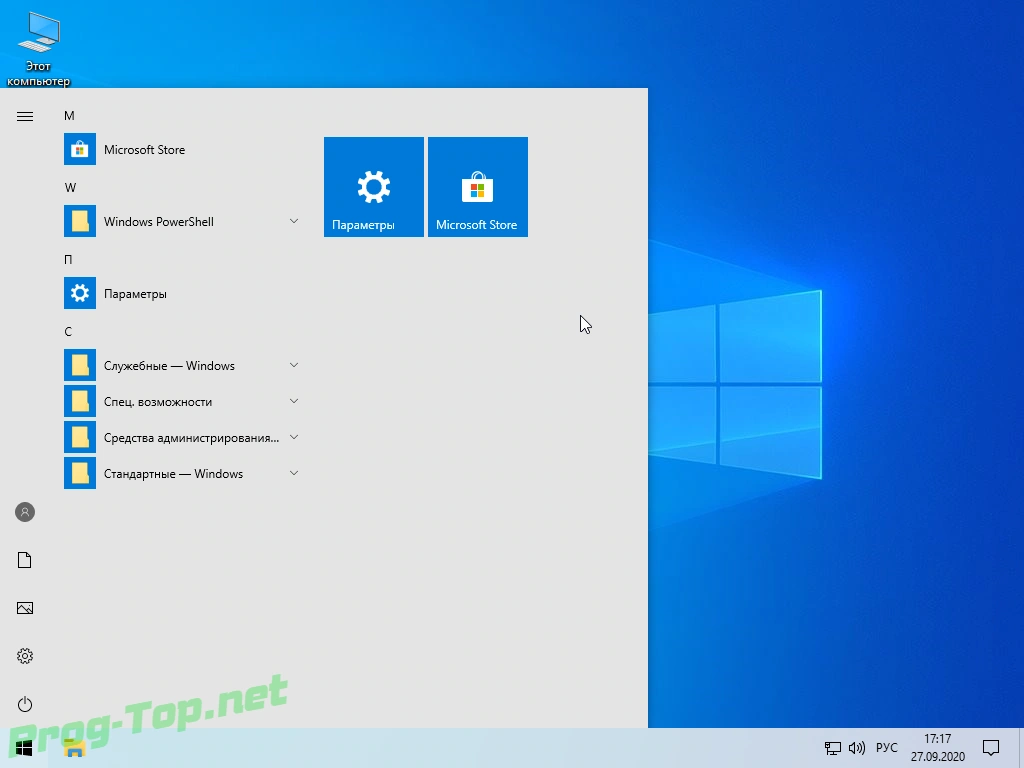Open Pictures via the sidebar image icon
The height and width of the screenshot is (768, 1024).
click(25, 608)
